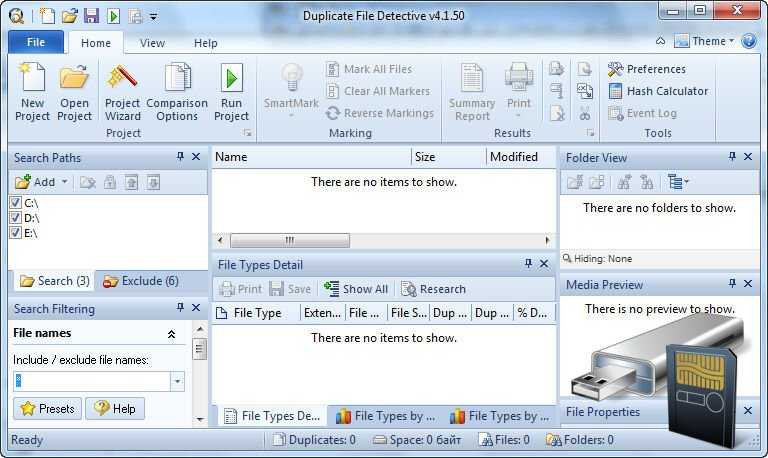Pin the Search Paths panel
768x458 pixels.
(x=180, y=157)
